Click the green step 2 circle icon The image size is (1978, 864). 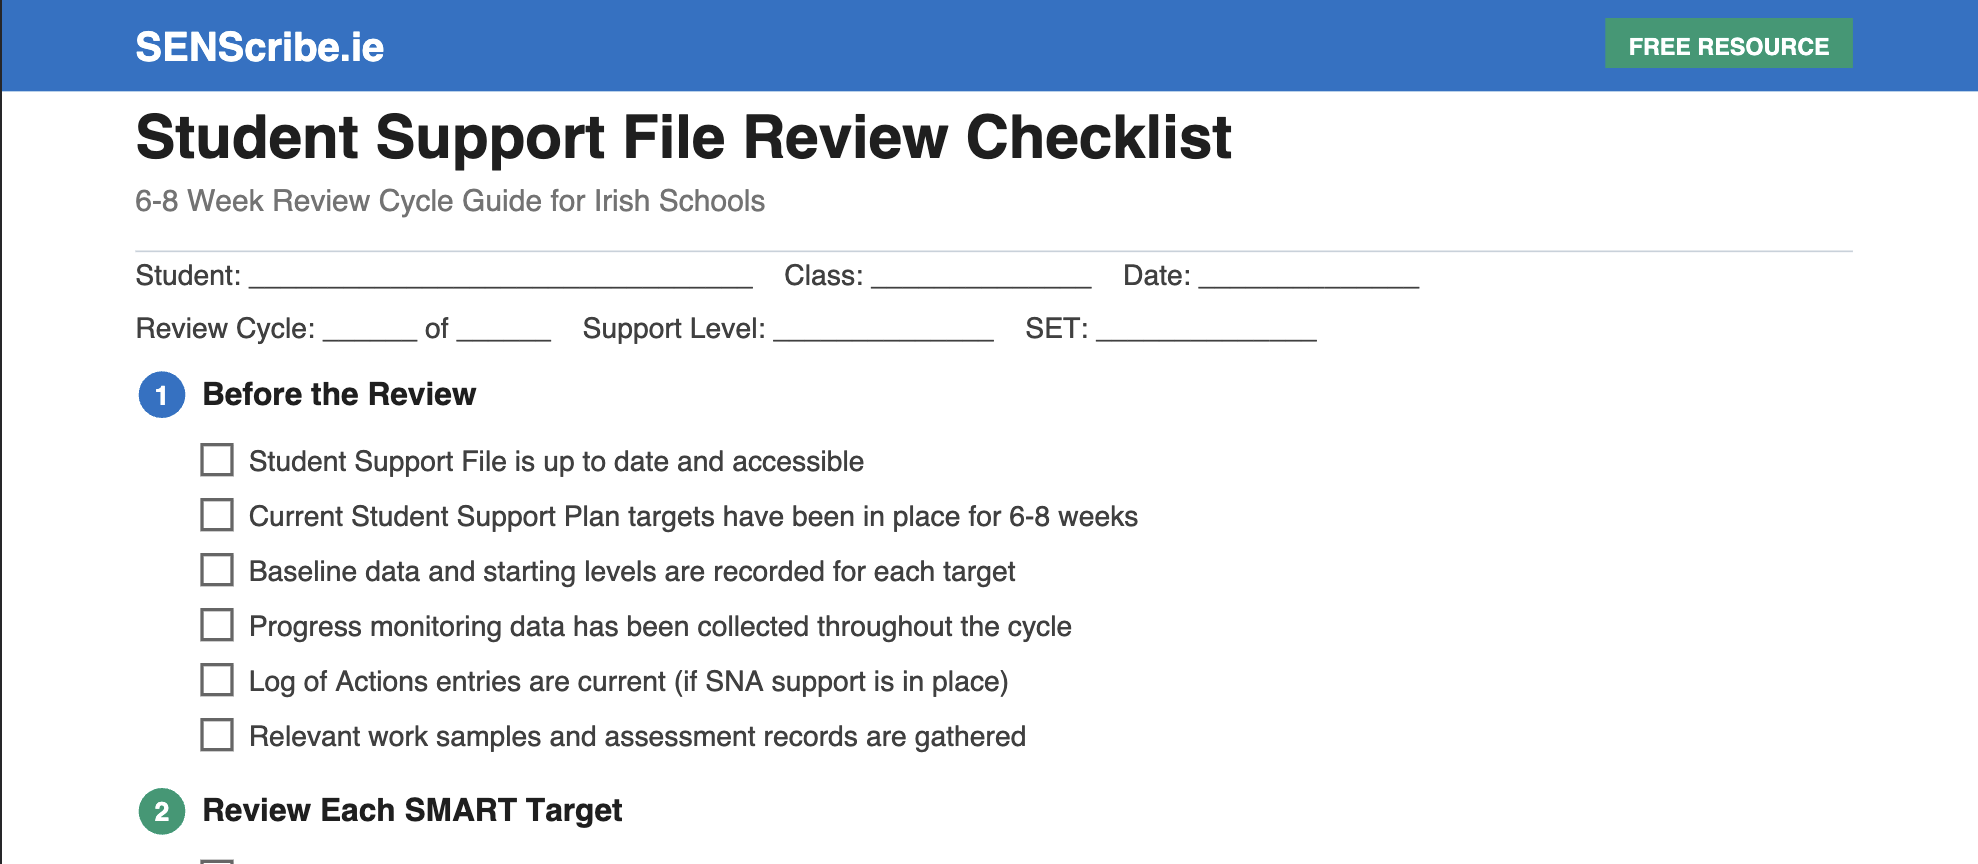click(161, 811)
